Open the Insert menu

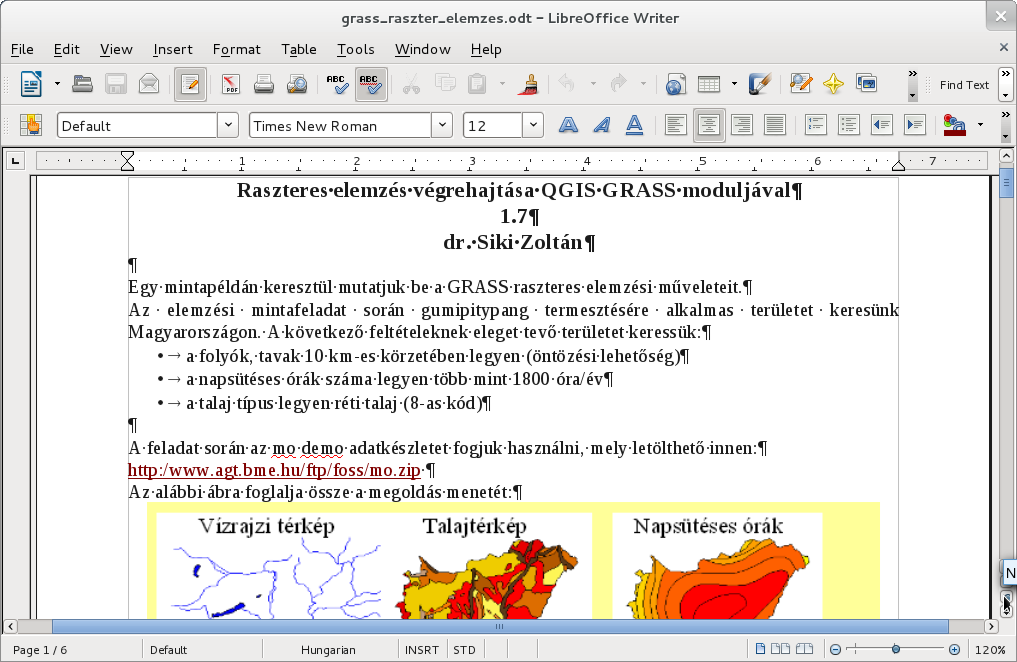[173, 49]
